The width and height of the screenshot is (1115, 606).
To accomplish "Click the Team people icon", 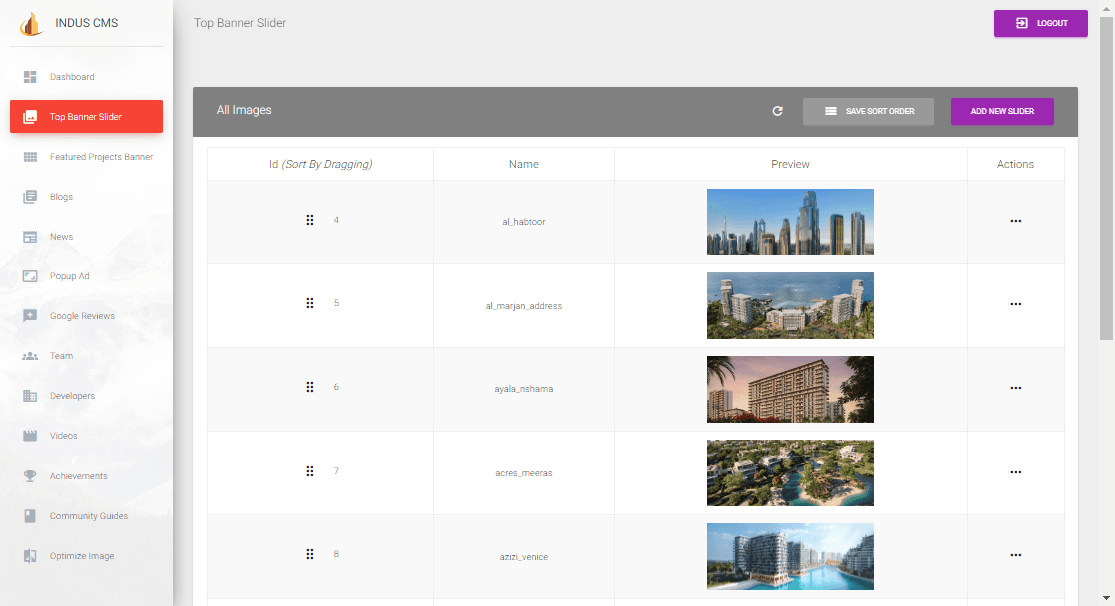I will pos(30,356).
